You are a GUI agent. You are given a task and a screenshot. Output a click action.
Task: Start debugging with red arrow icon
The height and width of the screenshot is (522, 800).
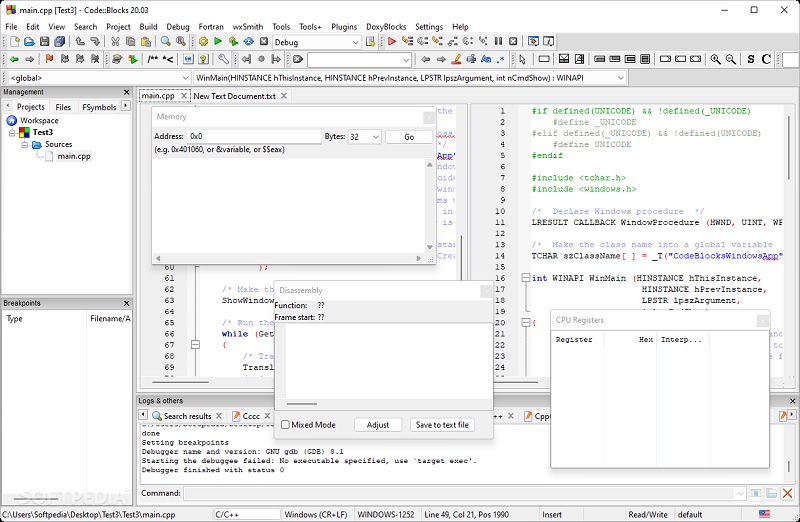(x=392, y=42)
